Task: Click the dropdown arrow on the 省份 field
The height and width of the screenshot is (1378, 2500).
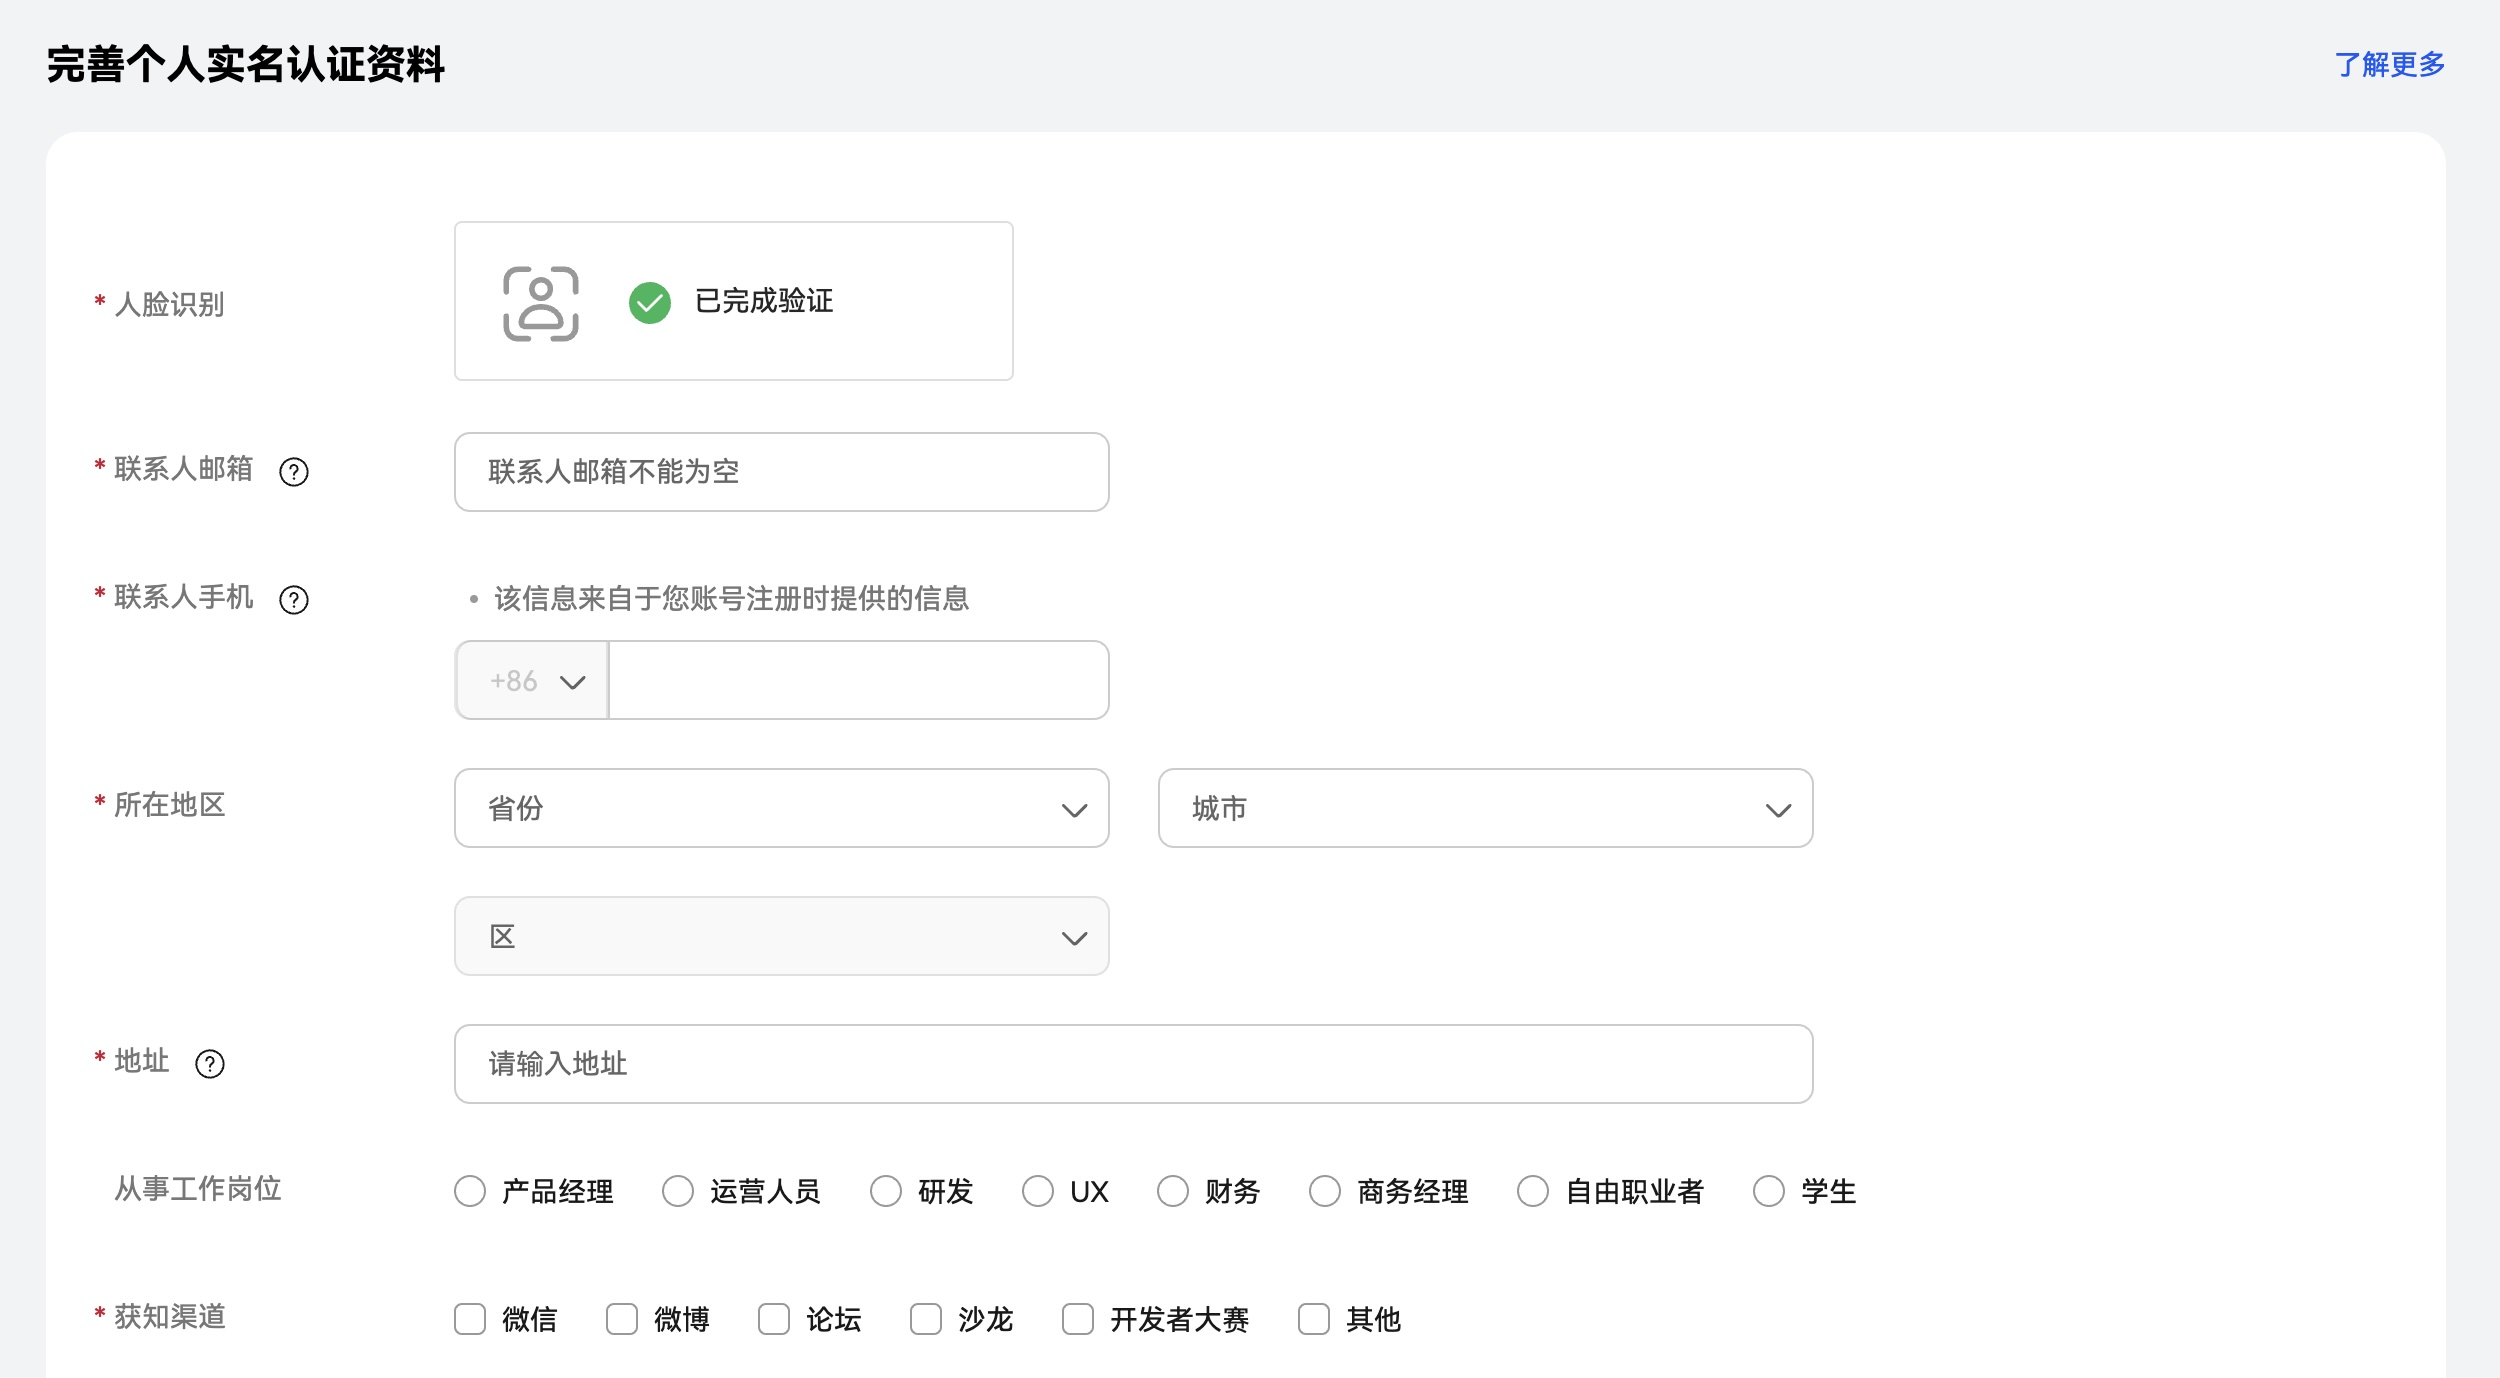Action: click(1073, 808)
